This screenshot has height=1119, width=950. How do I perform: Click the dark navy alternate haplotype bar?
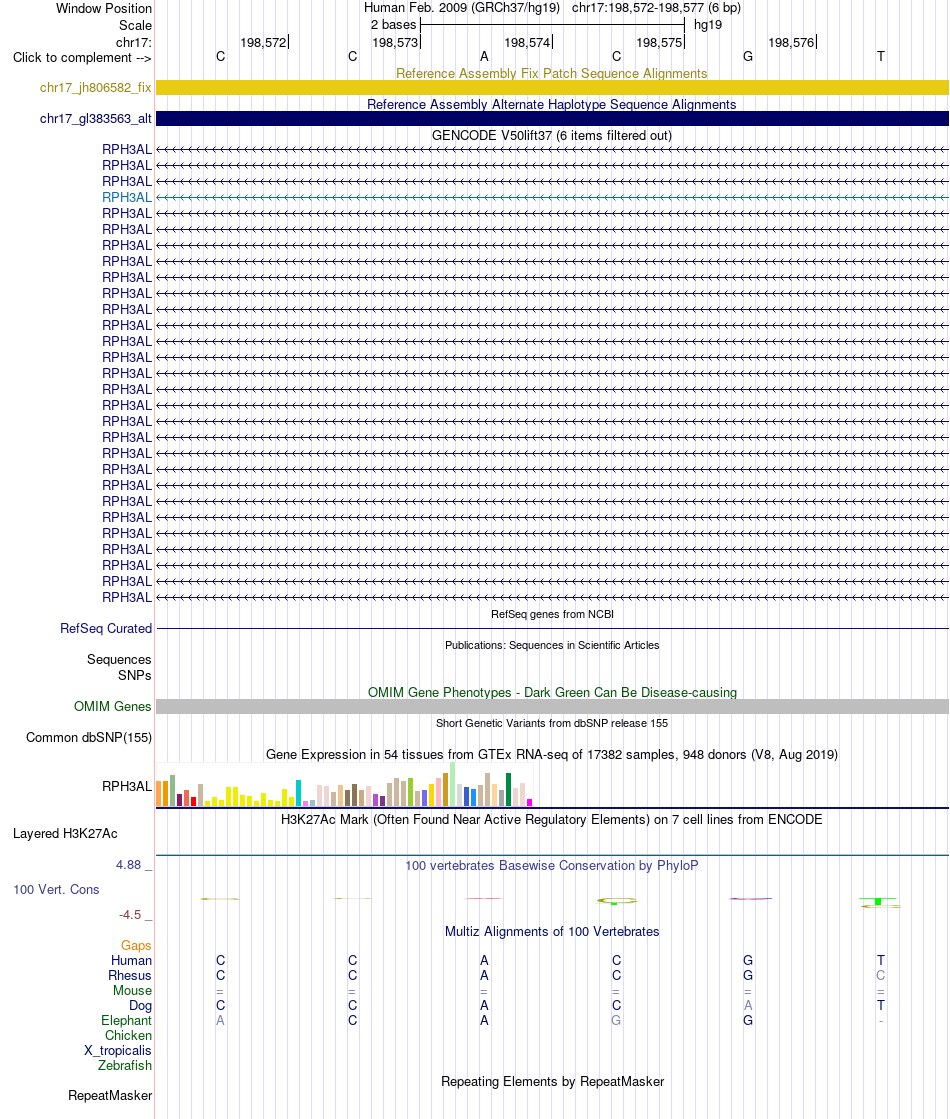tap(552, 118)
